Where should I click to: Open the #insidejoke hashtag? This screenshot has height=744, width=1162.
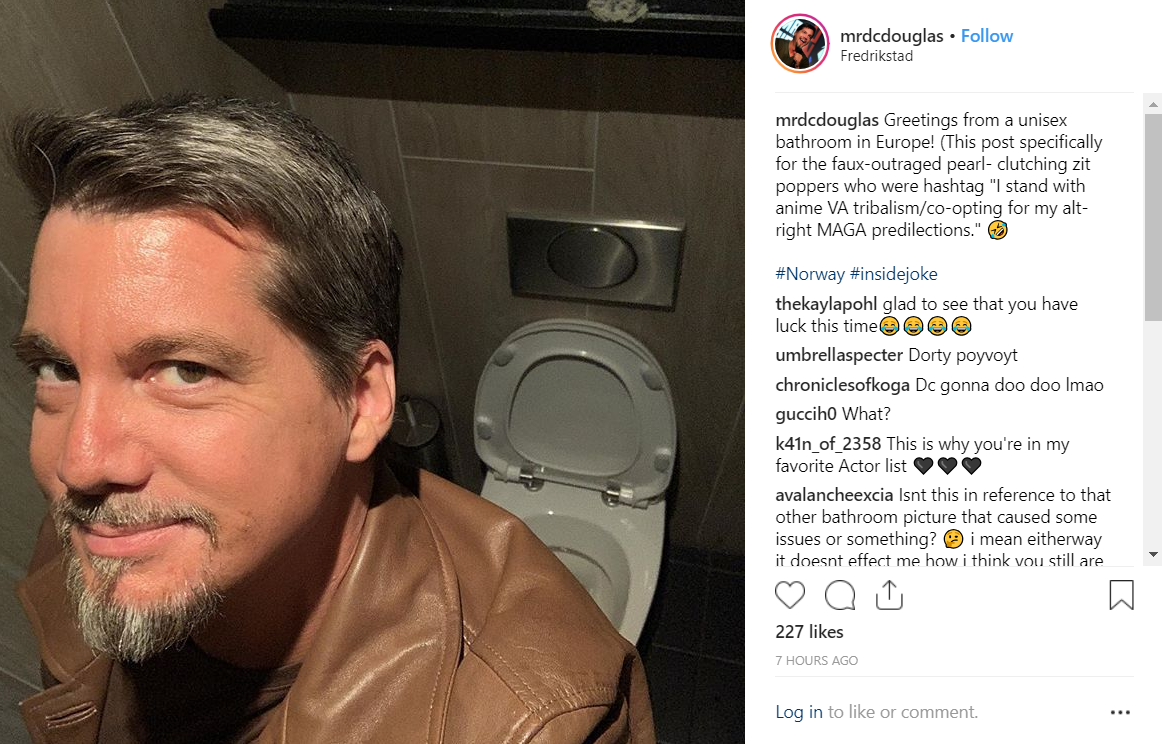893,273
